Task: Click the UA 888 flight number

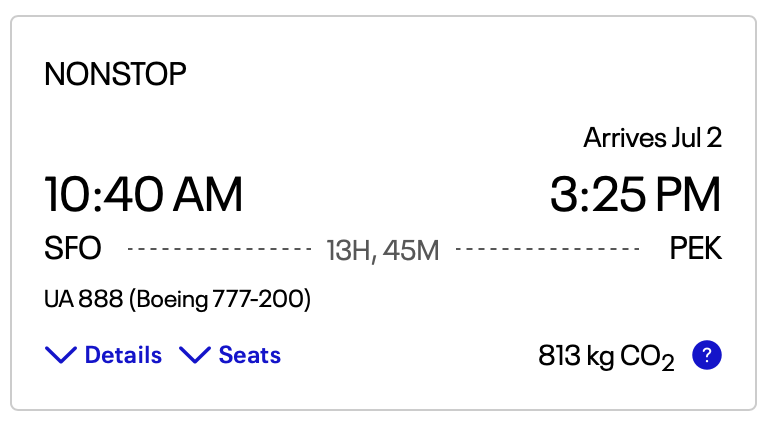Action: tap(83, 299)
